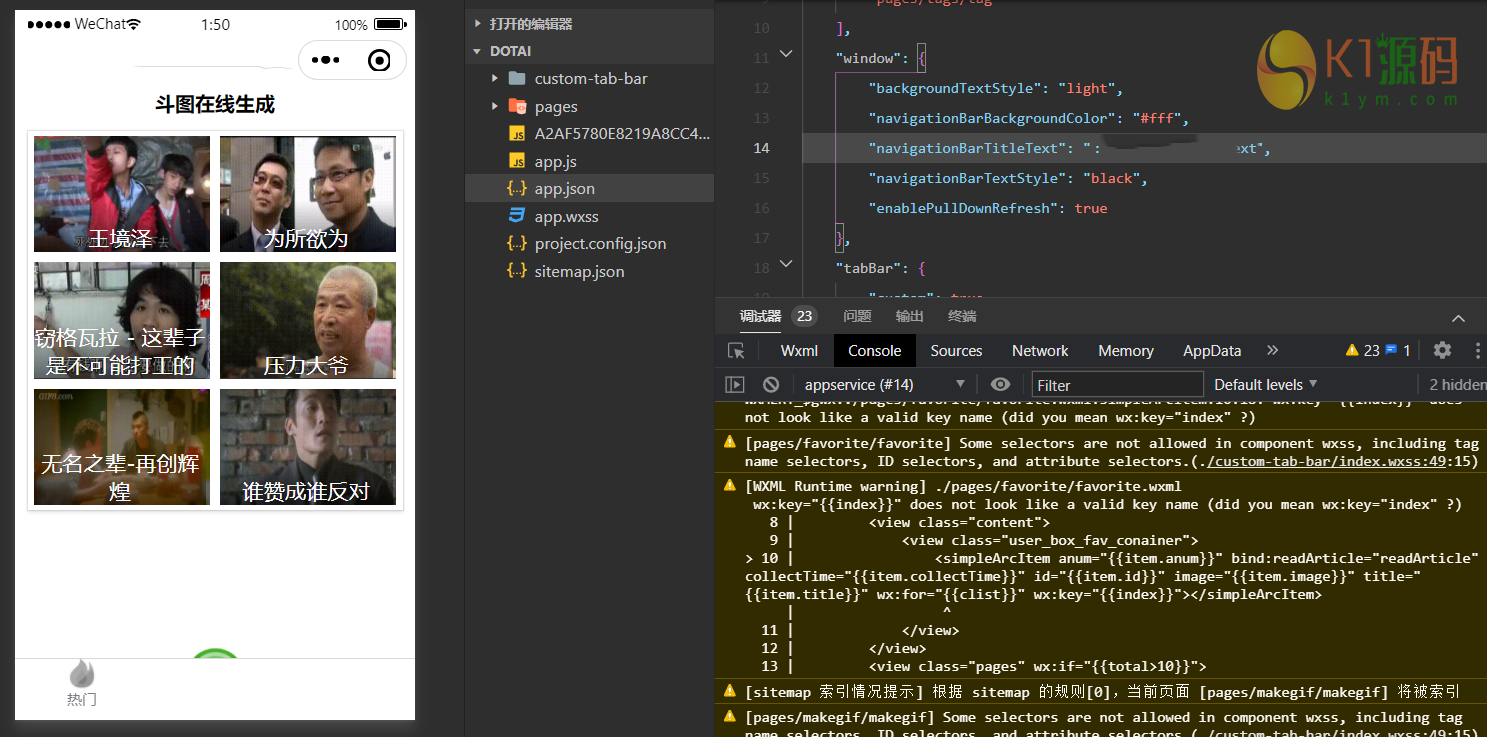Screen dimensions: 1487x737
Task: Open the appservice context dropdown
Action: 884,385
